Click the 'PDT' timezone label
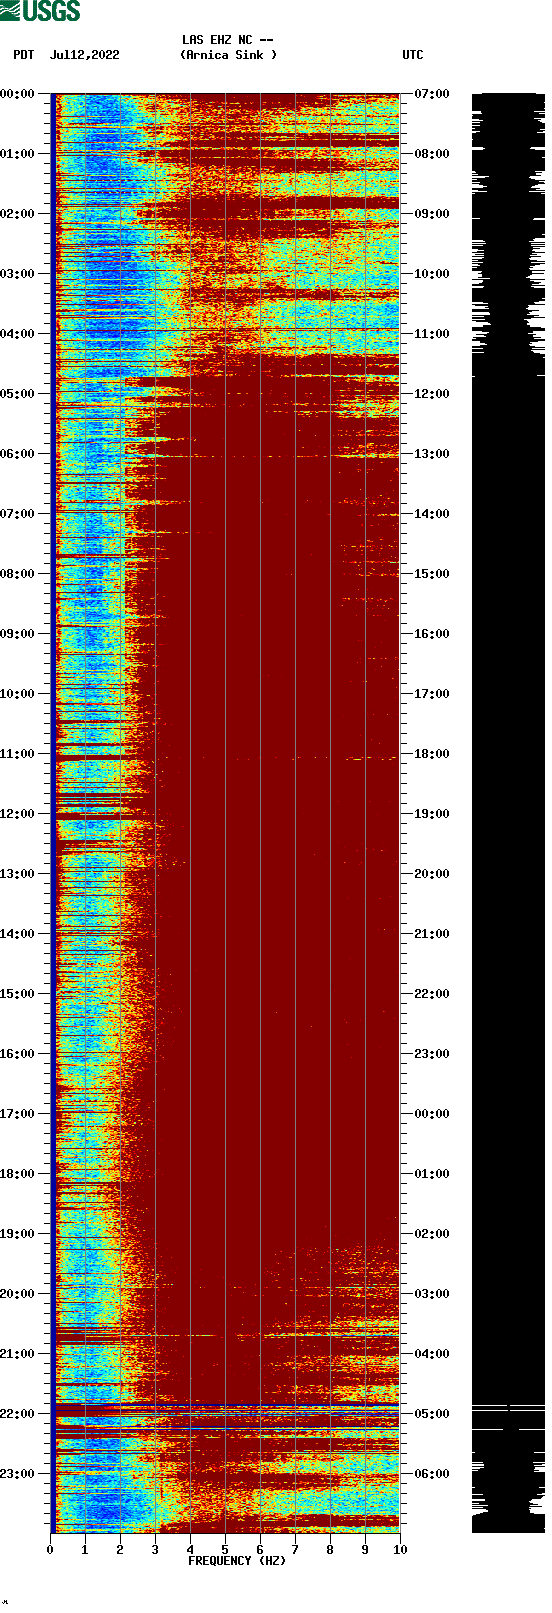552x1613 pixels. coord(24,55)
